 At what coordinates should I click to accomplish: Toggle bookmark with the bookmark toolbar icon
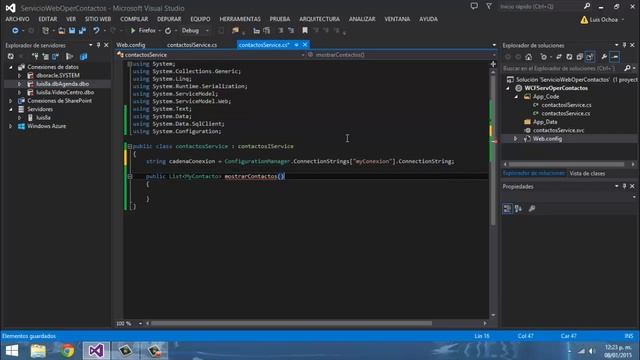[305, 31]
